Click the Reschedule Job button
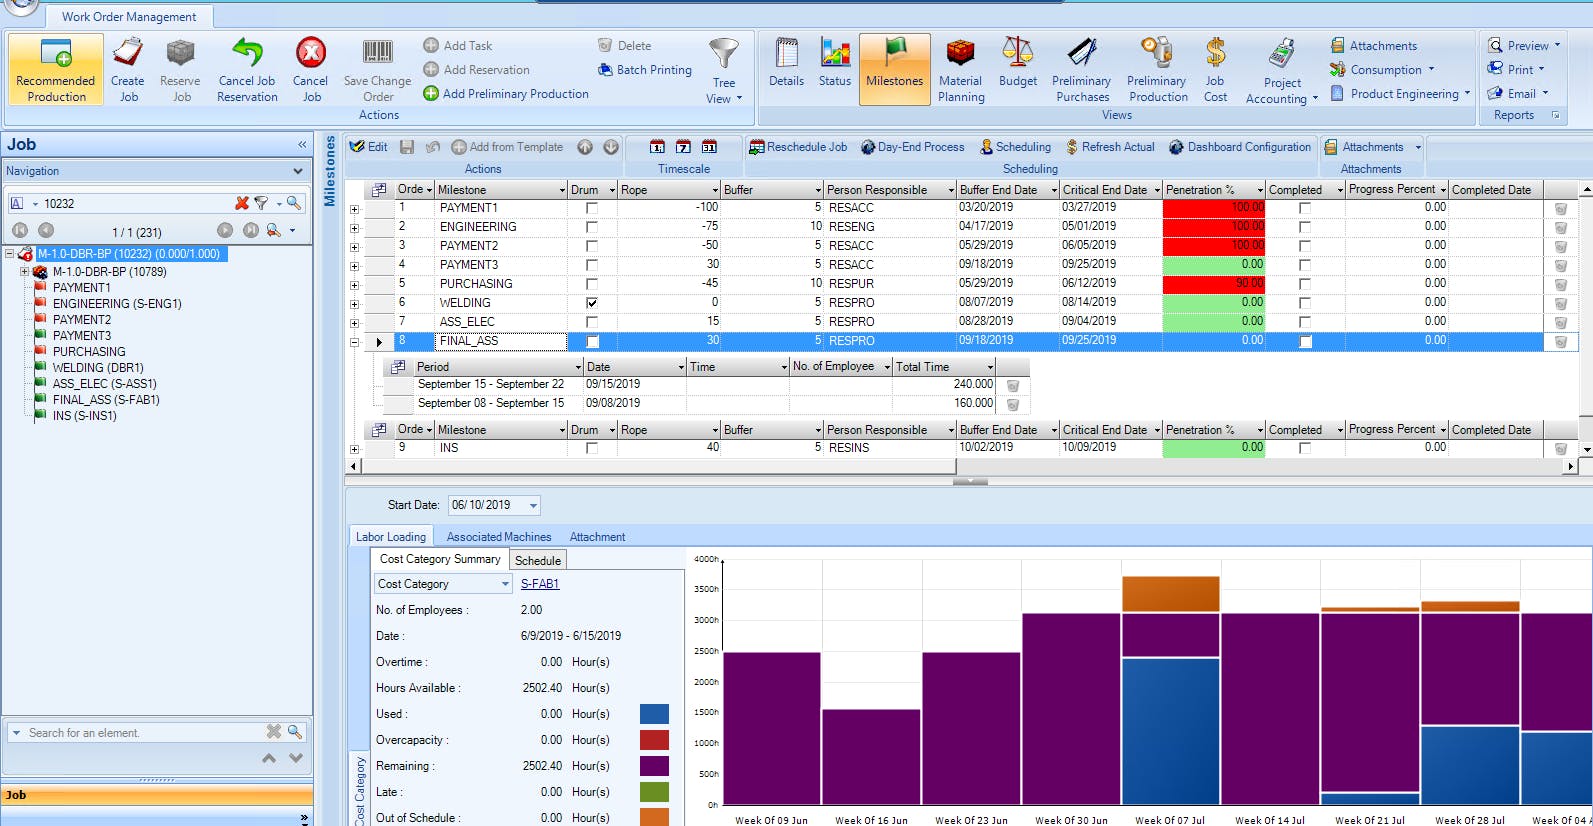The height and width of the screenshot is (826, 1593). 798,147
